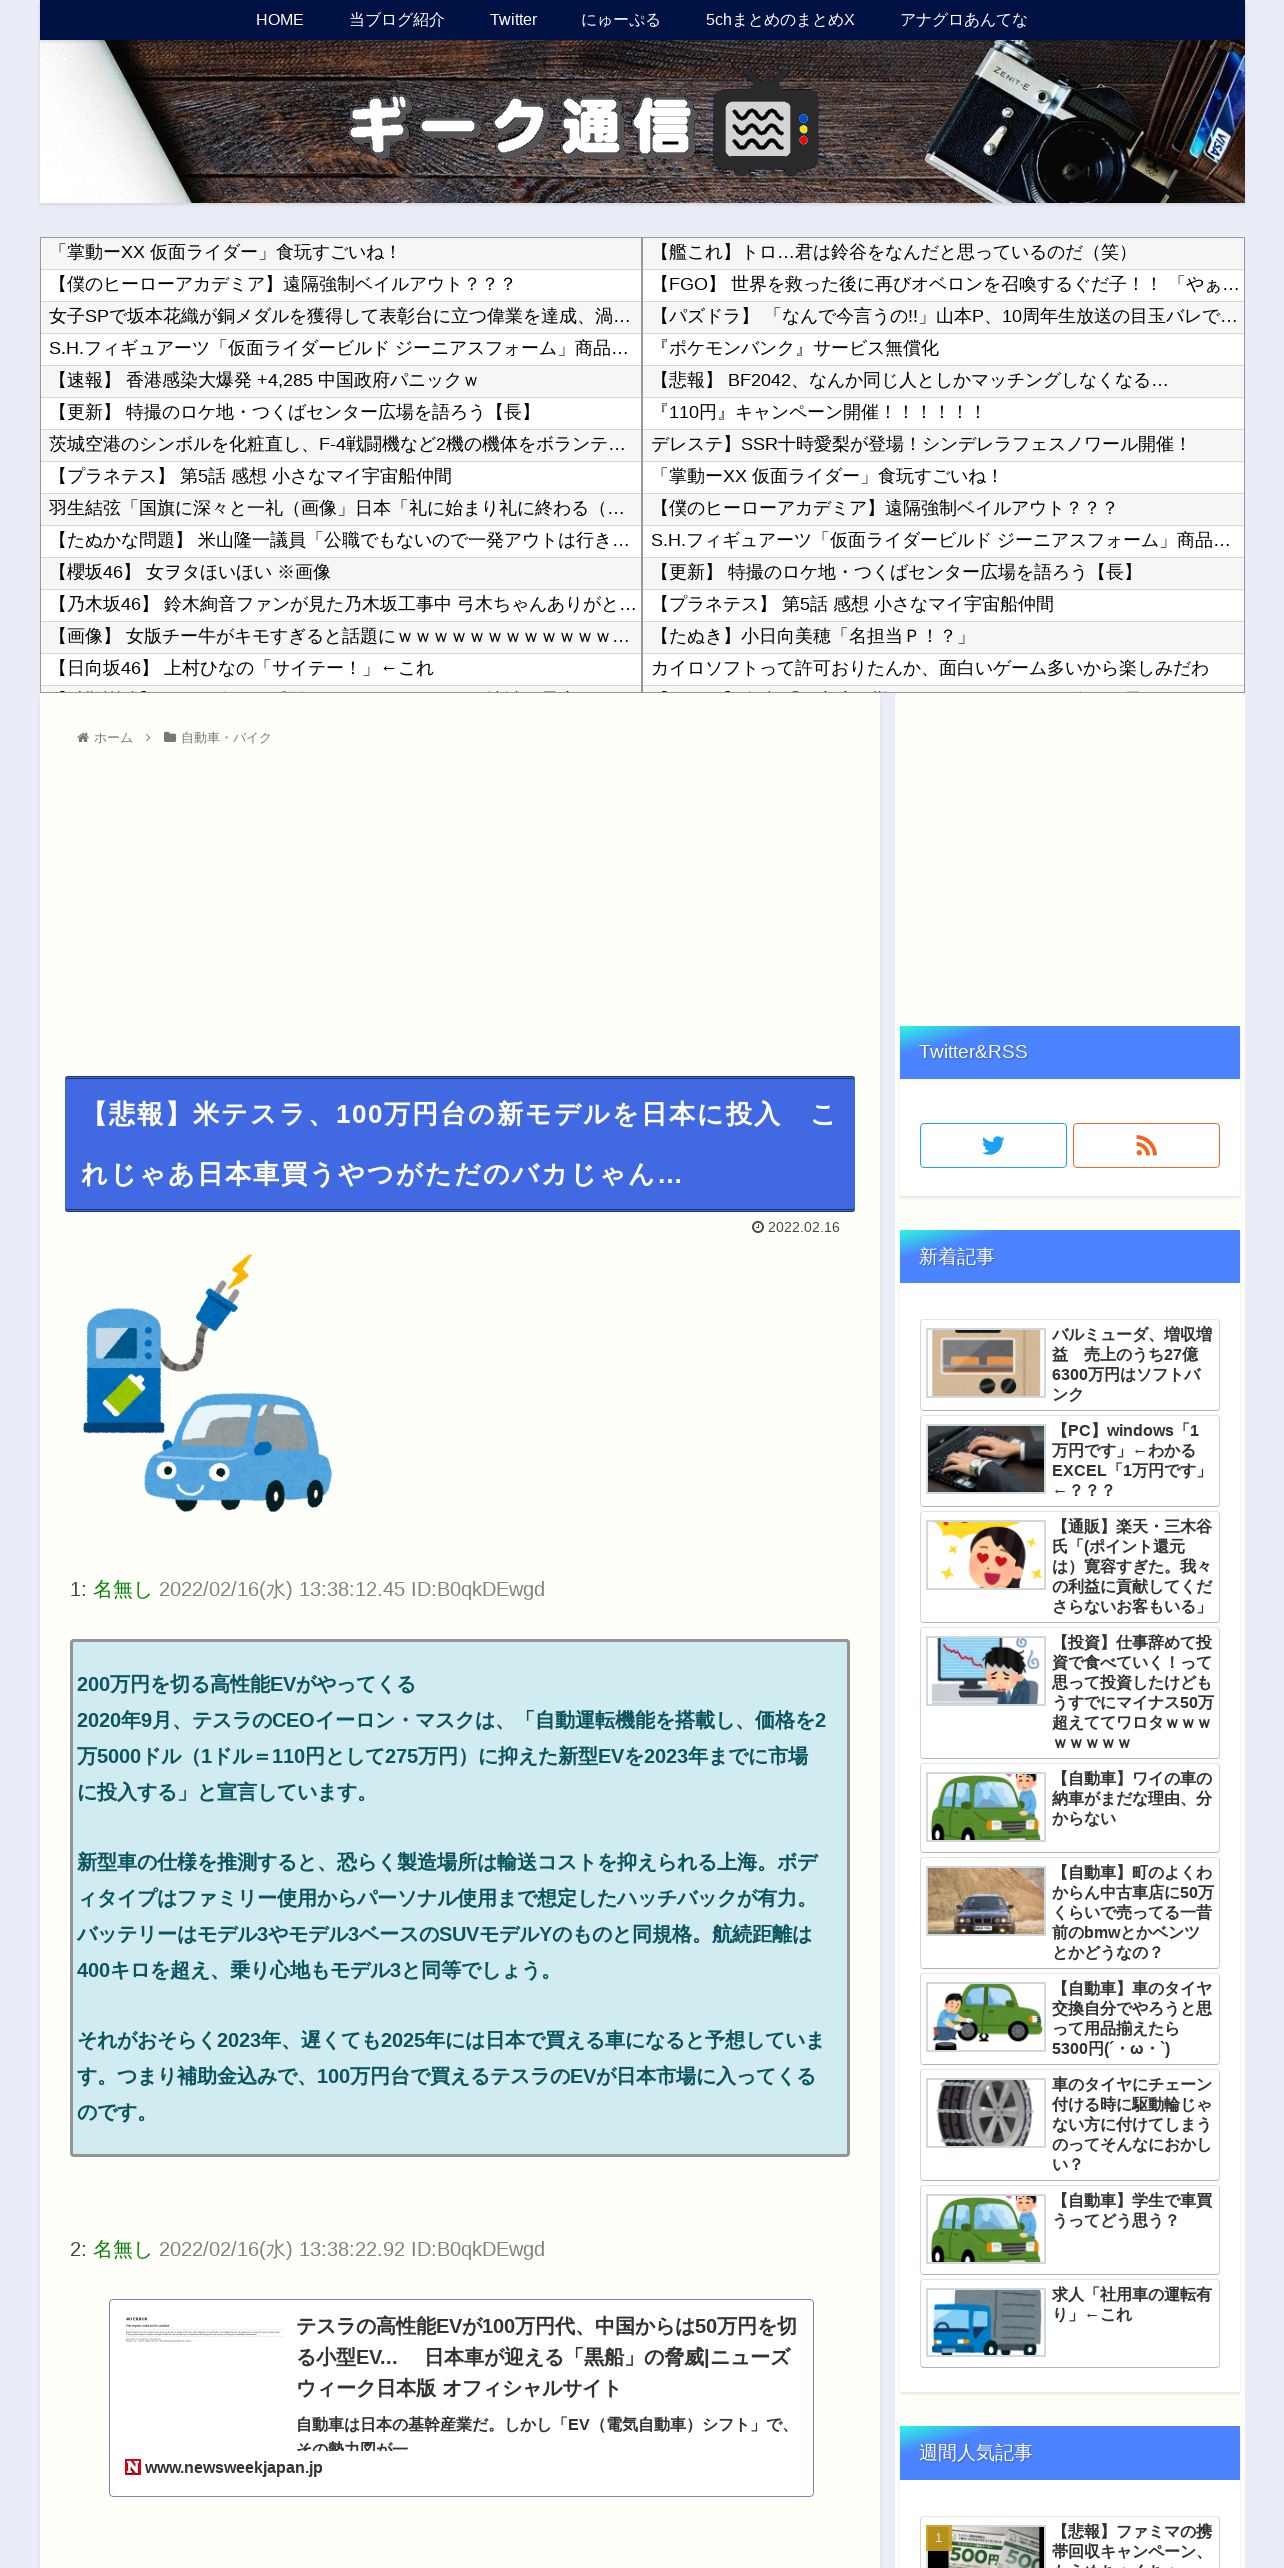The height and width of the screenshot is (2568, 1284).
Task: Click the clock icon beside 2022.02.16
Action: pos(758,1227)
